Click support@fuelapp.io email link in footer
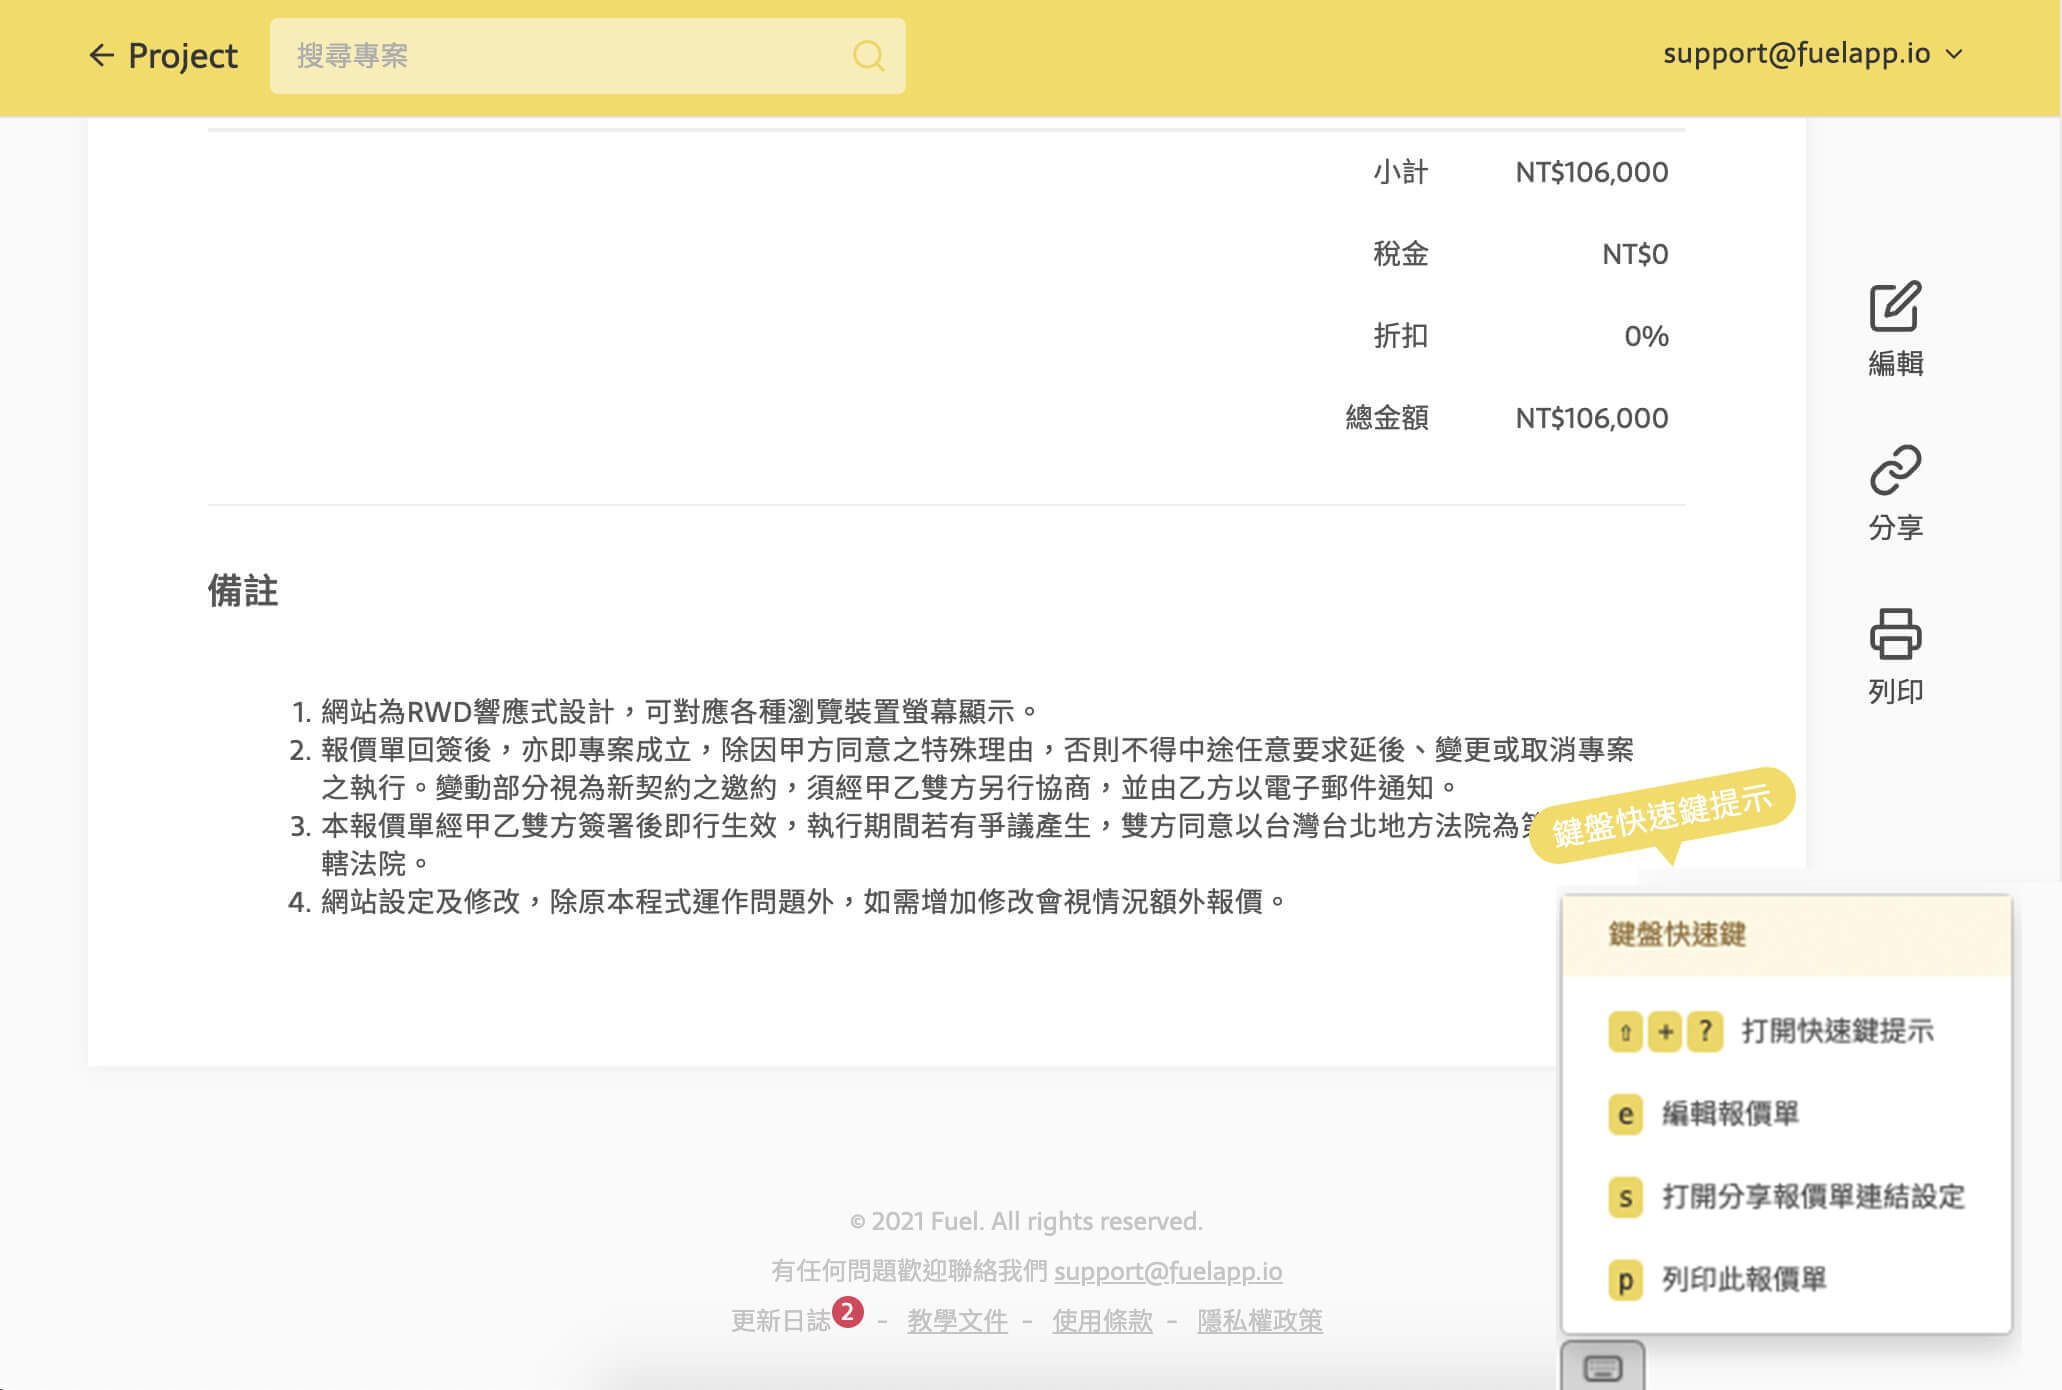Screen dimensions: 2062x1390 pyautogui.click(x=1167, y=1271)
